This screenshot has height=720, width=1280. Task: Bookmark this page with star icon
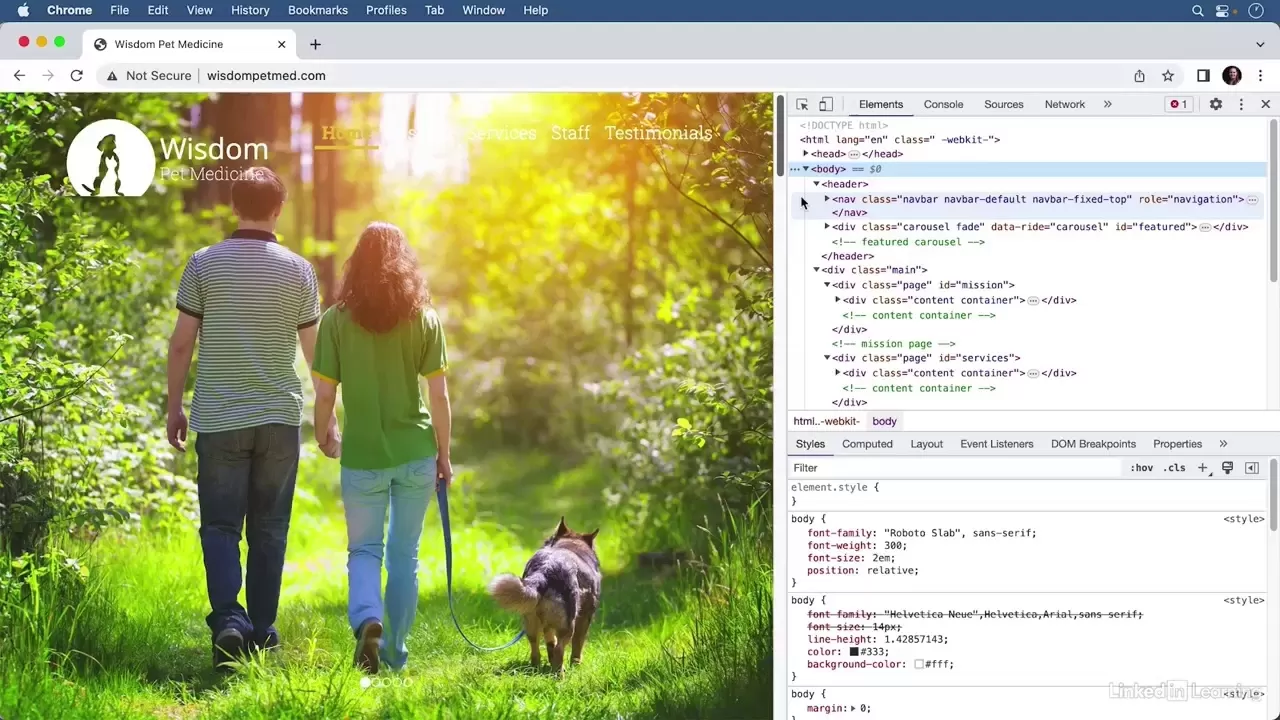pyautogui.click(x=1168, y=76)
